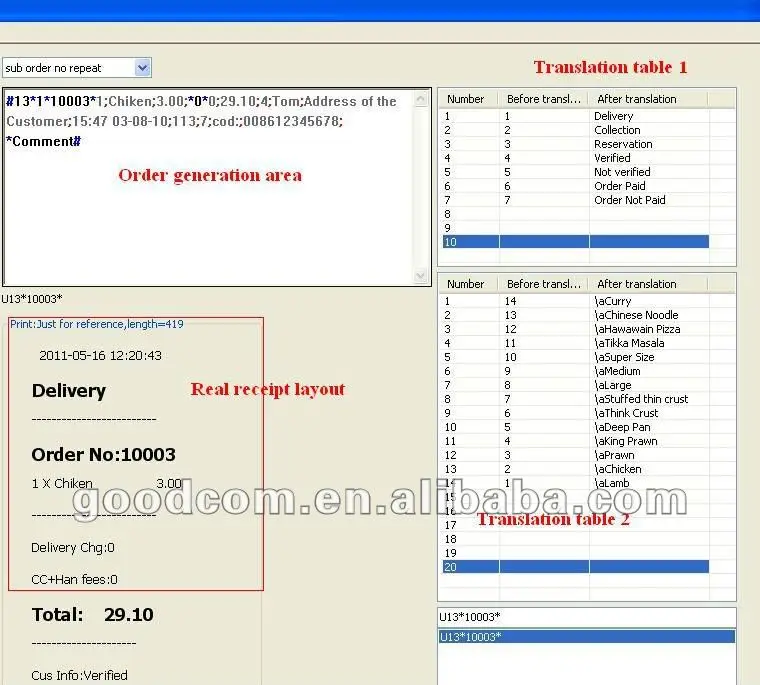Select the '\aCurry' row in translation table 2
The height and width of the screenshot is (685, 760).
pyautogui.click(x=576, y=301)
